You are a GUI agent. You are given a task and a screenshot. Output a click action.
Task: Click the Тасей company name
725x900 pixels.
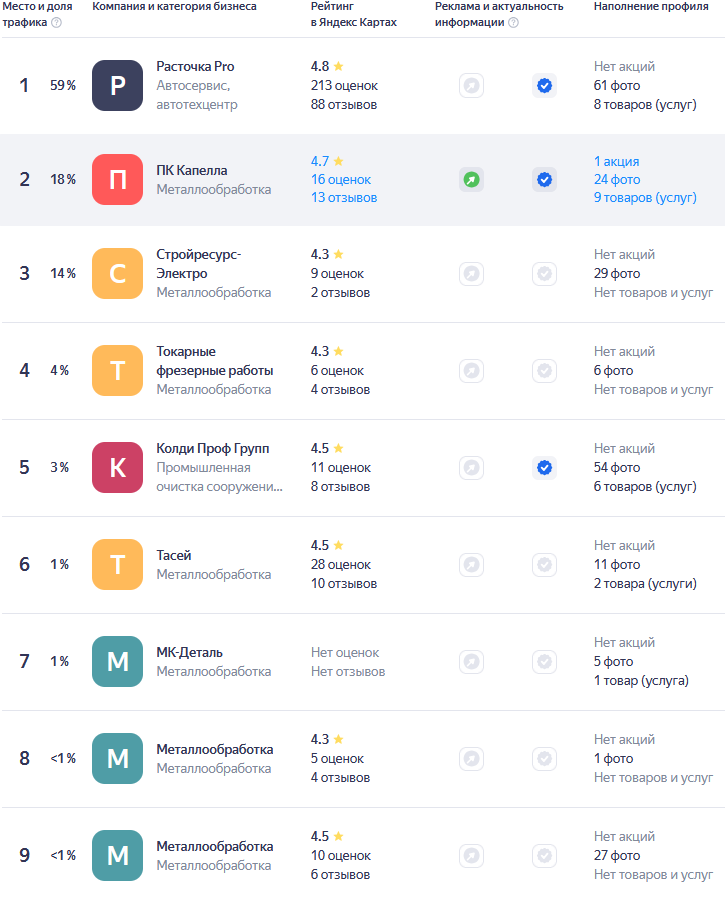point(174,555)
